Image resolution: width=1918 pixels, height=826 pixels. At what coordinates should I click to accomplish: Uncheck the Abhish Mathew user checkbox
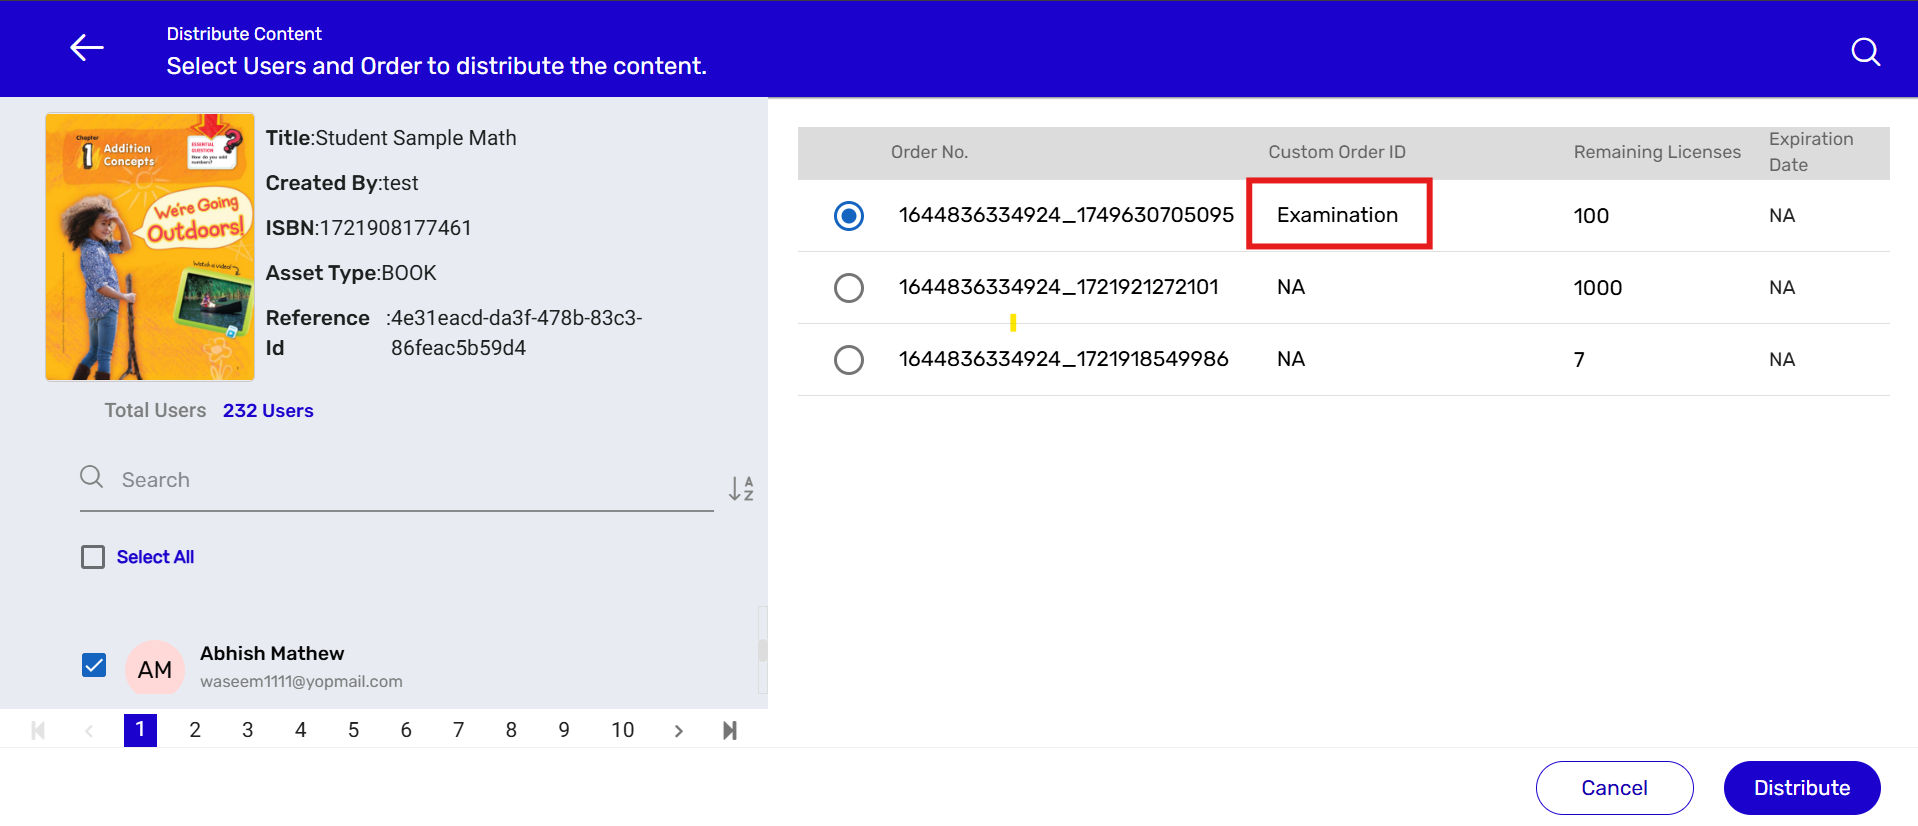94,665
